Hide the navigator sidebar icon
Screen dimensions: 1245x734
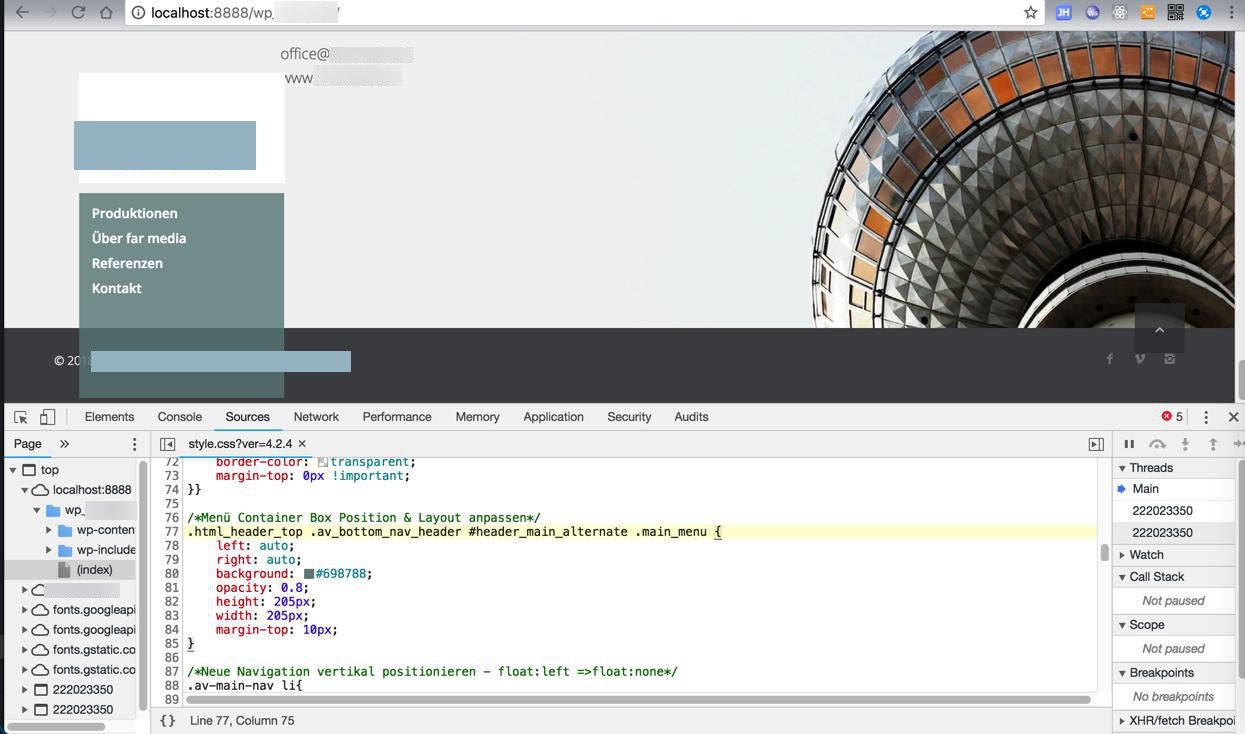pos(167,444)
